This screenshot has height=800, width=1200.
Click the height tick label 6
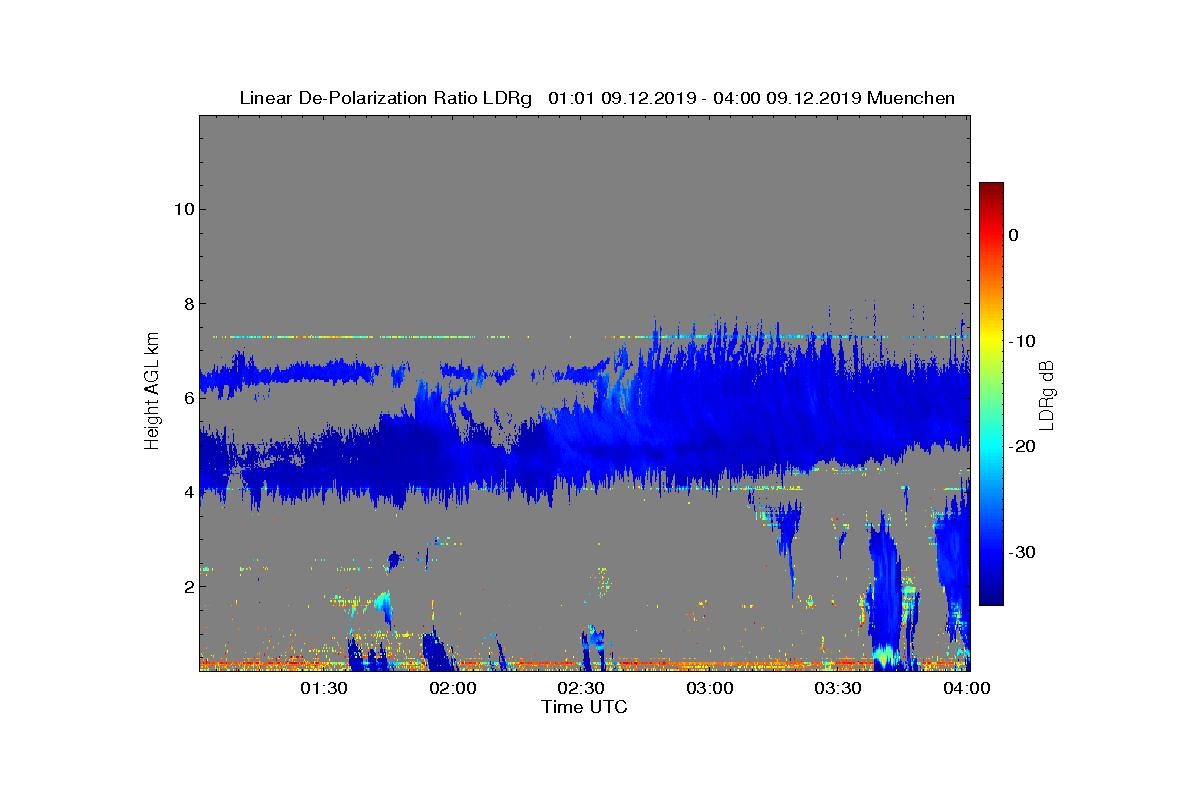pyautogui.click(x=188, y=397)
